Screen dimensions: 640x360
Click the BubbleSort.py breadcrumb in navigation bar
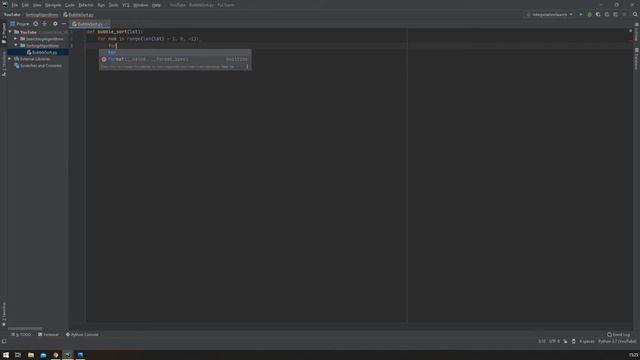[x=78, y=15]
